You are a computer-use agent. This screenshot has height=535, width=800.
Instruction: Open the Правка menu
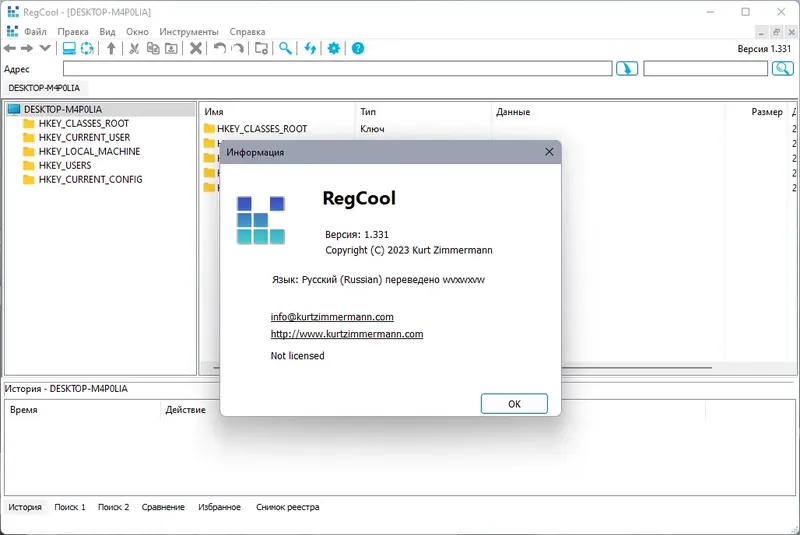(x=73, y=32)
